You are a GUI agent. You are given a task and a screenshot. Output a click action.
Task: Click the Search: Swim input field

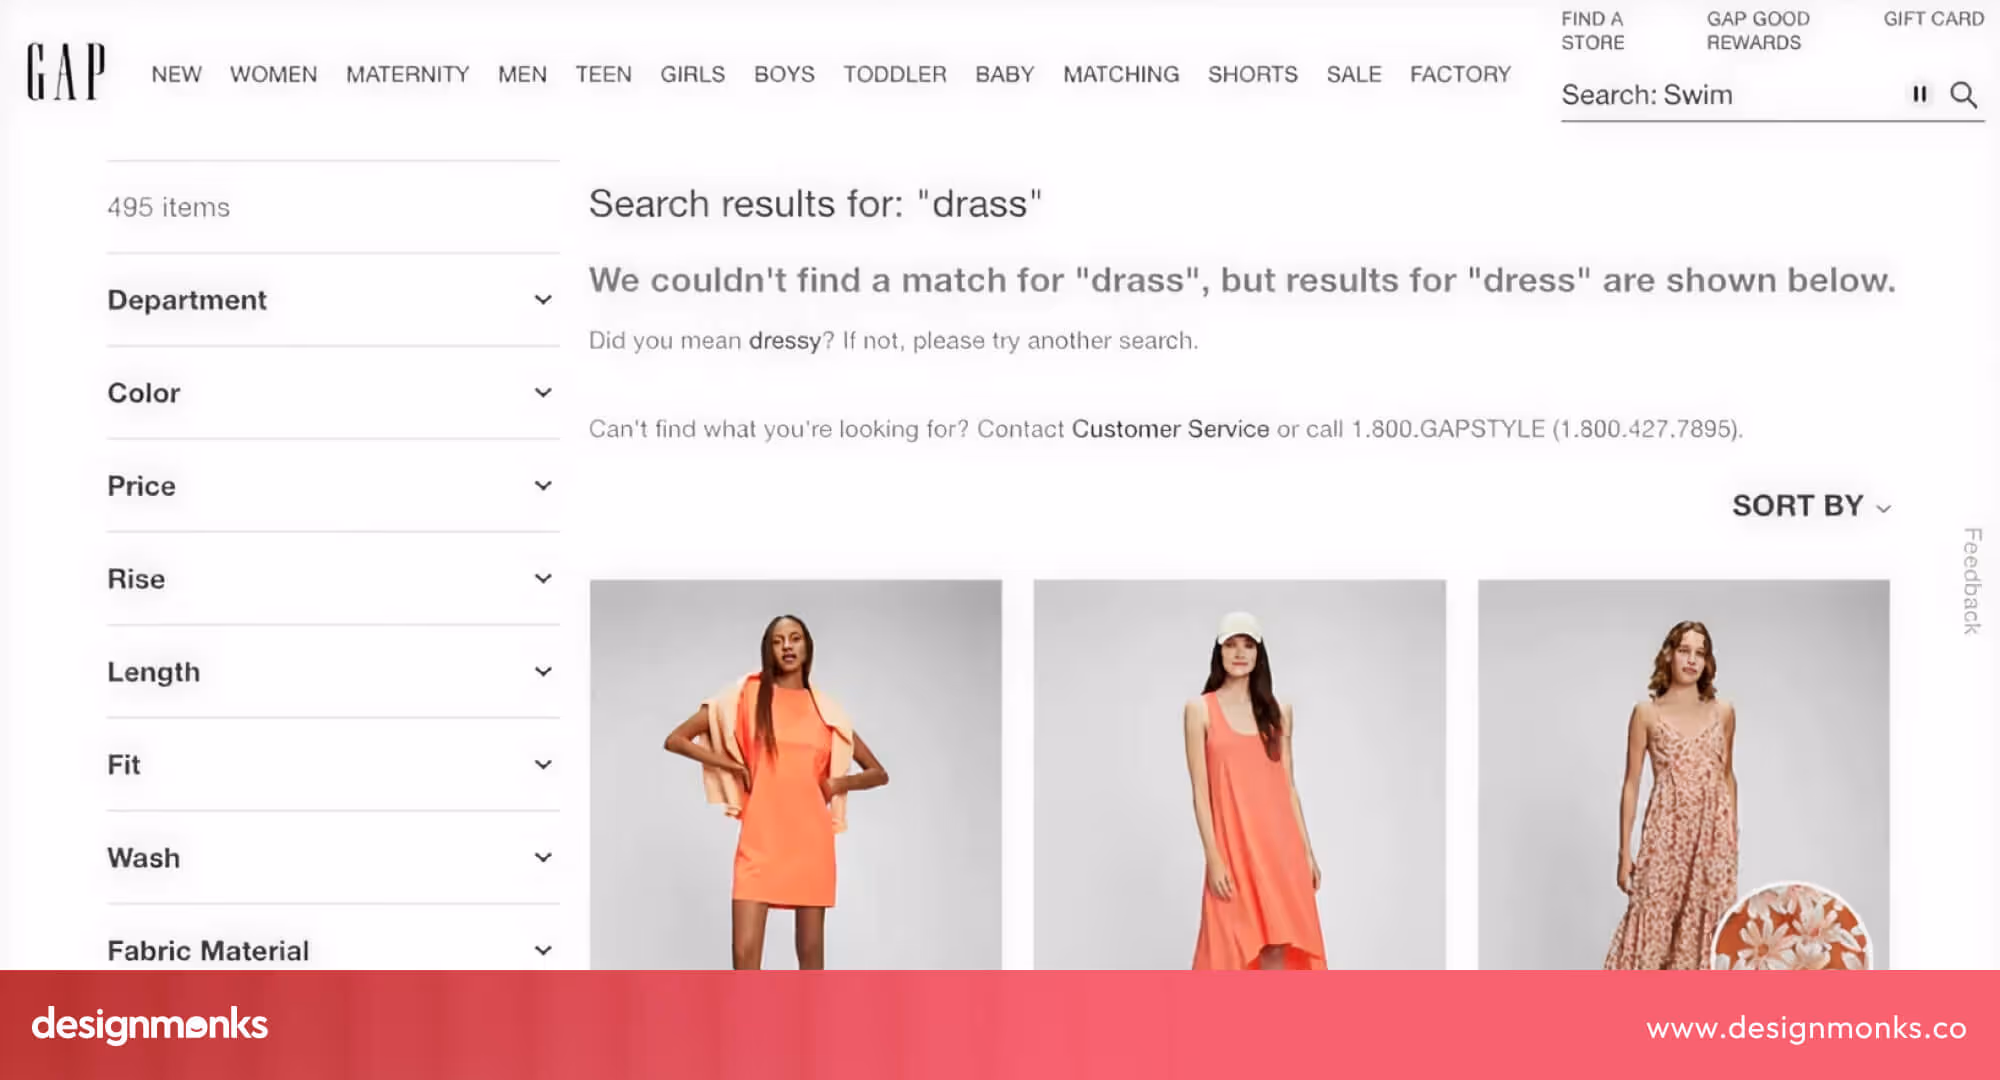[x=1730, y=95]
